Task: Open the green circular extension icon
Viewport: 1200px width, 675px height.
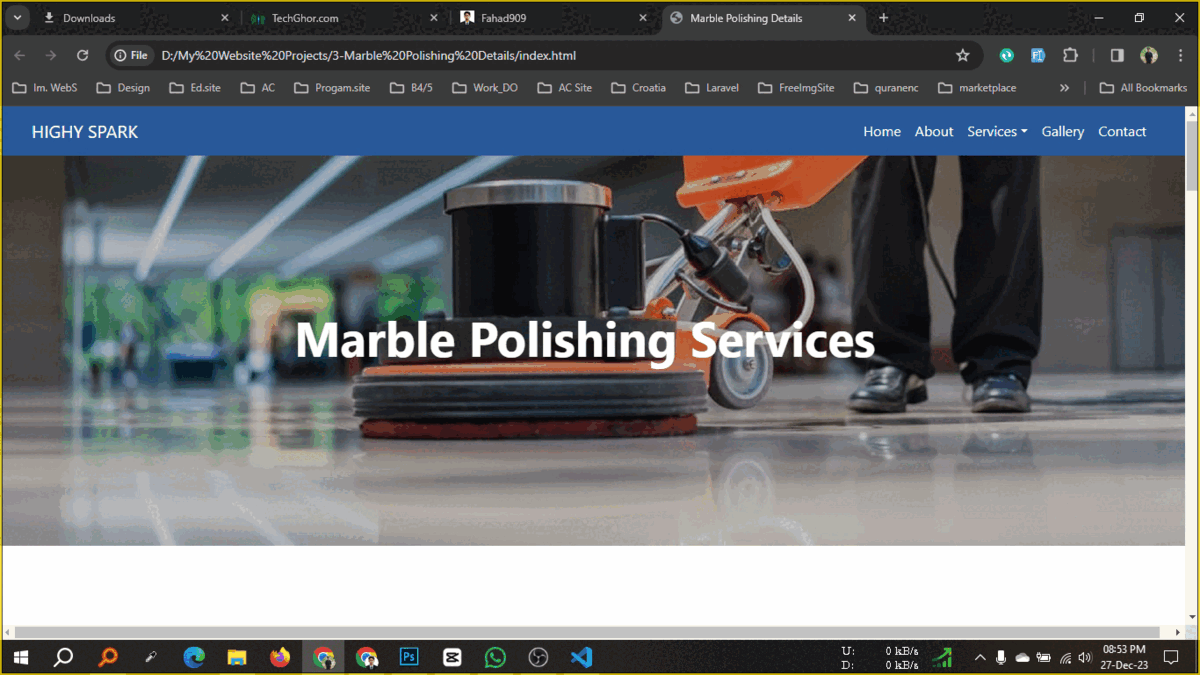Action: (1007, 56)
